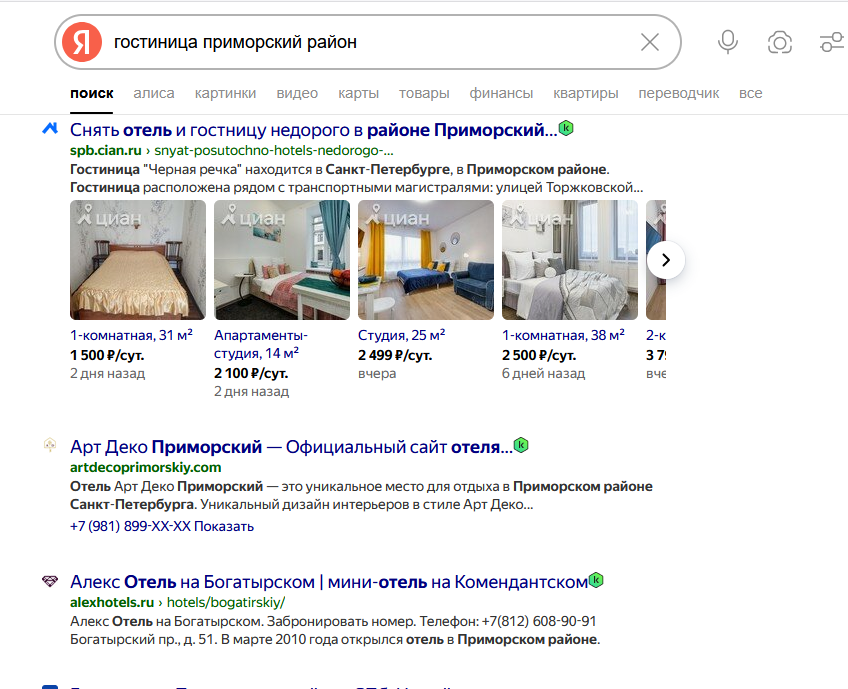Click green verified badge next to Cian result
Screen dimensions: 848x689
566,129
